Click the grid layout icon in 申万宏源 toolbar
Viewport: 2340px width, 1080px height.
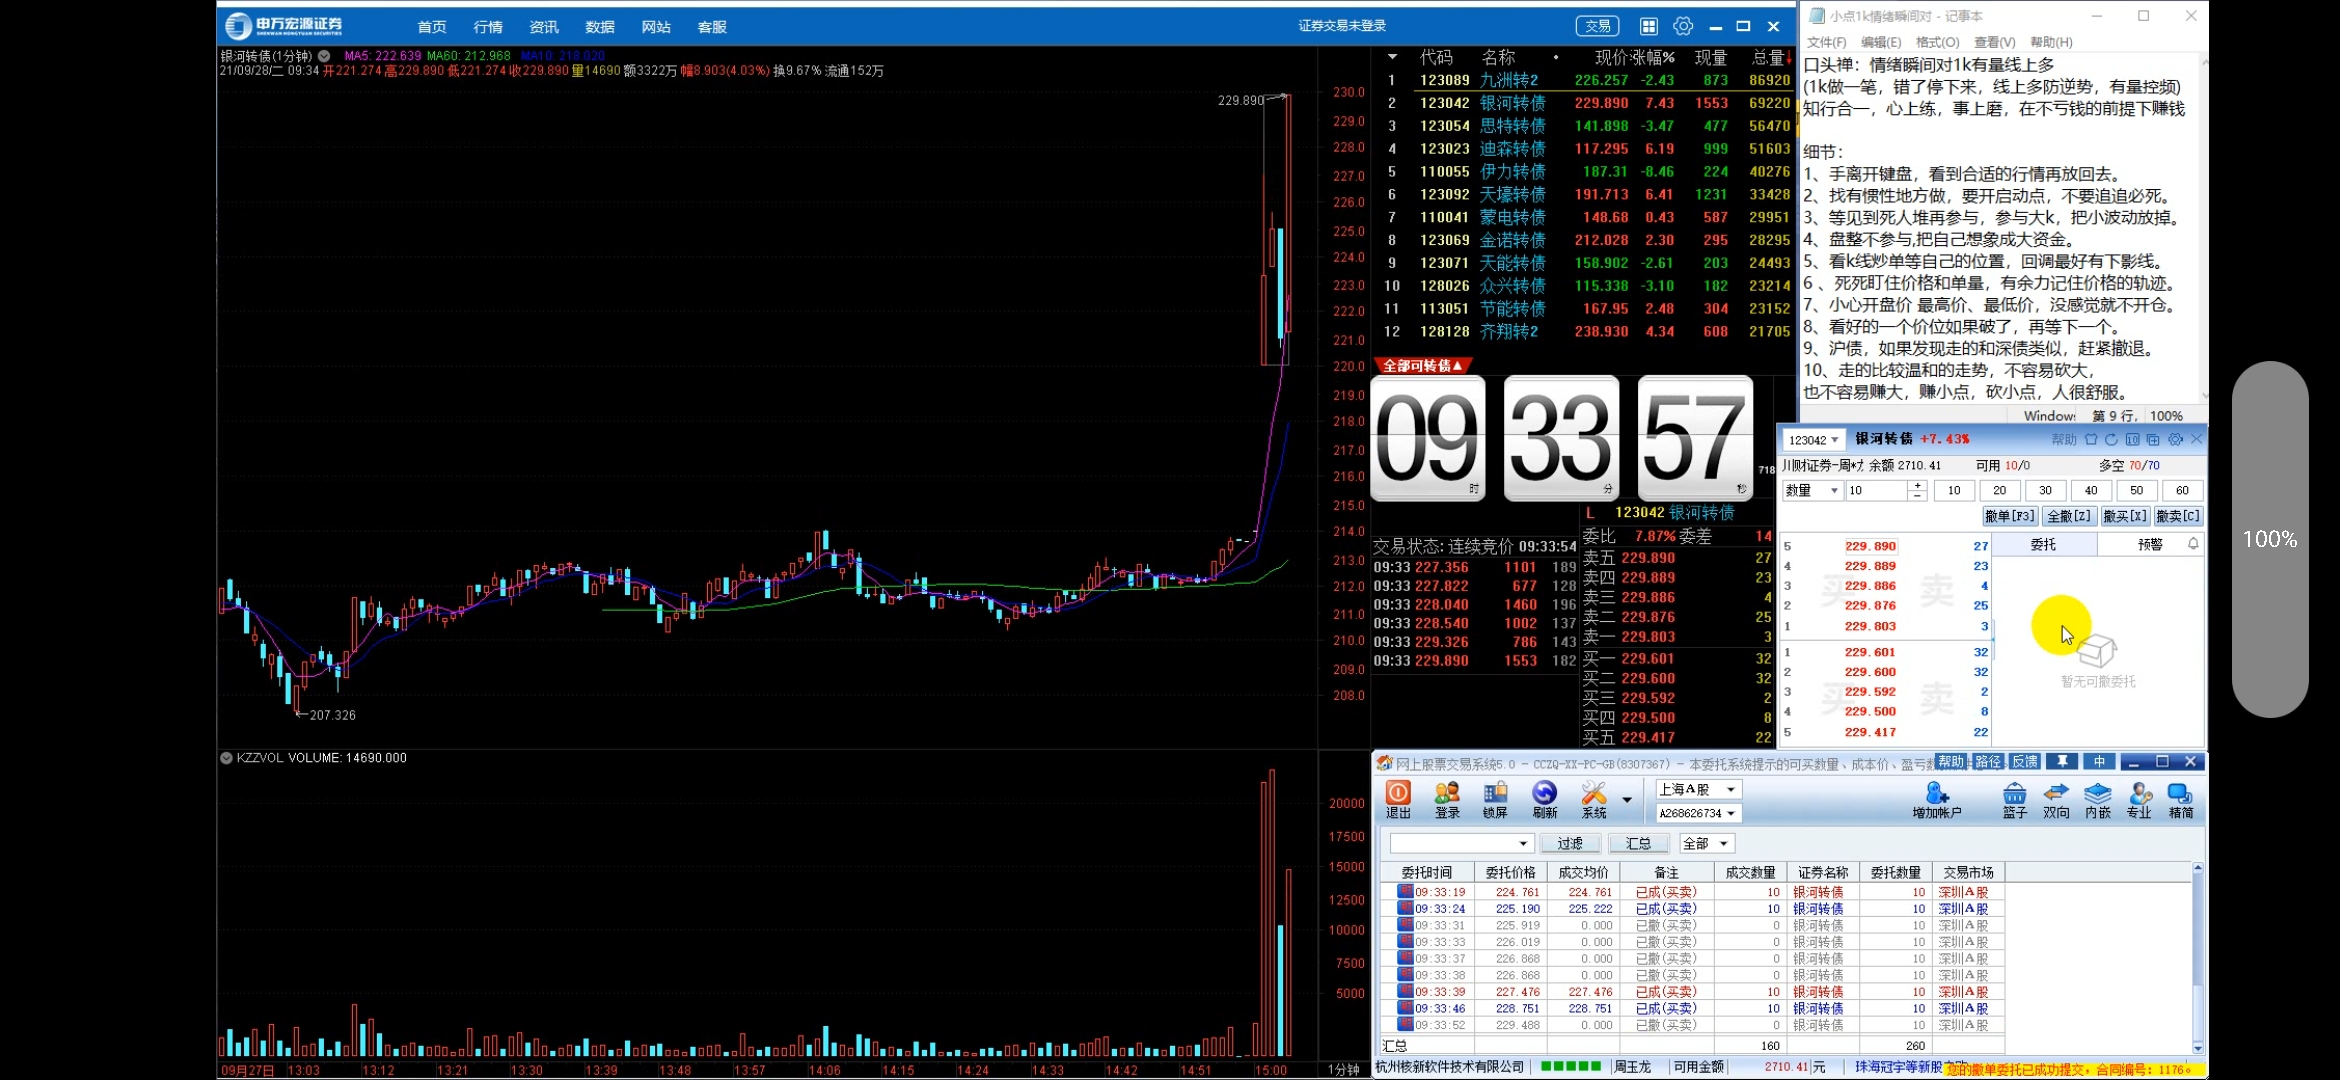click(1649, 26)
